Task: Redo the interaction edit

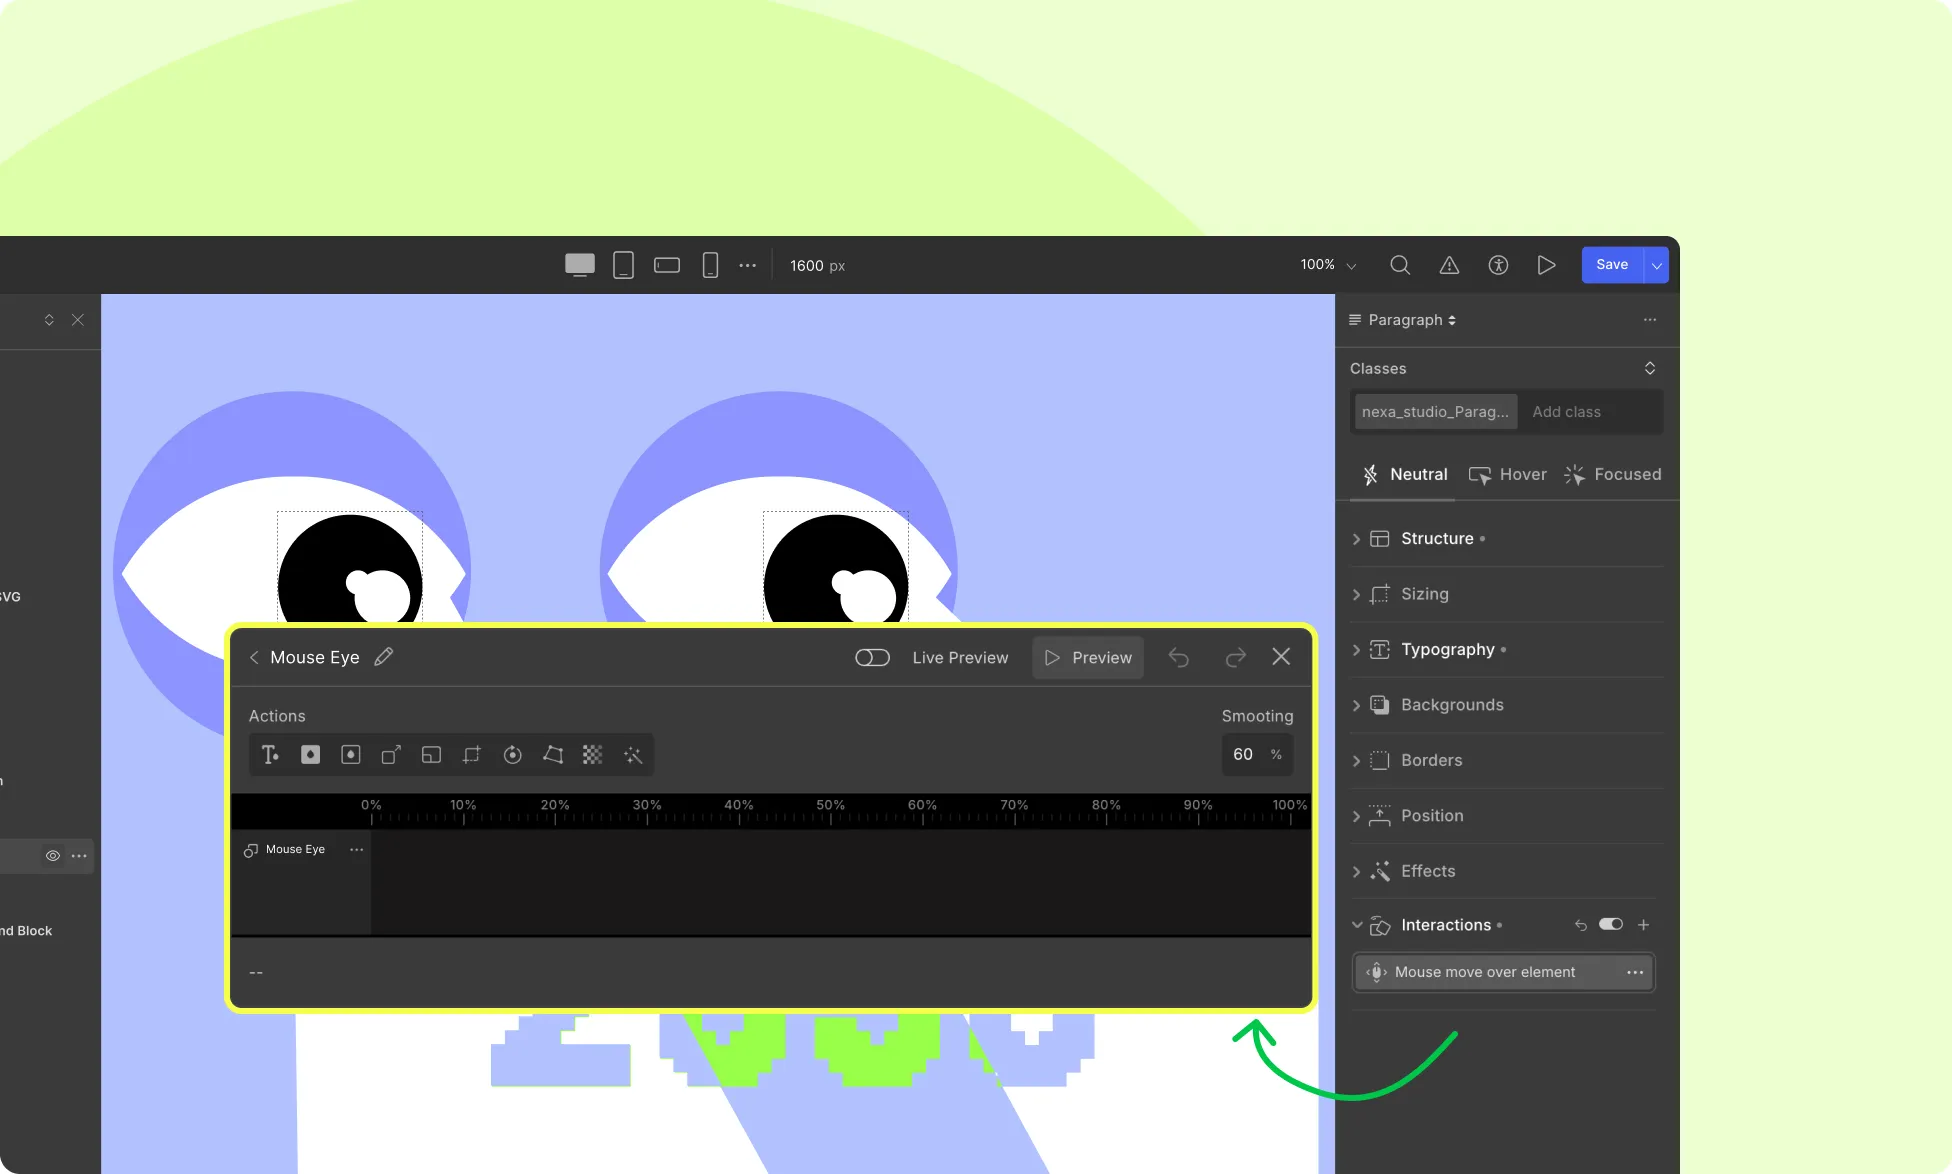Action: (1235, 658)
